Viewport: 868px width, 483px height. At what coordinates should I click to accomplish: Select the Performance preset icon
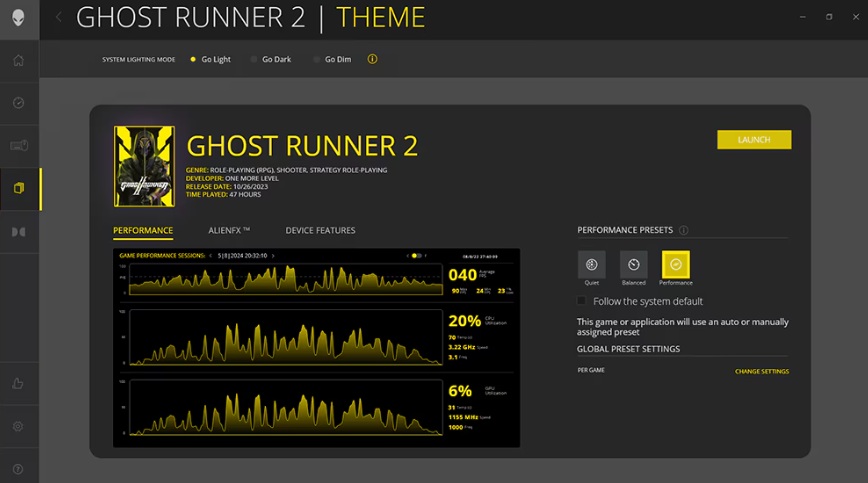676,264
